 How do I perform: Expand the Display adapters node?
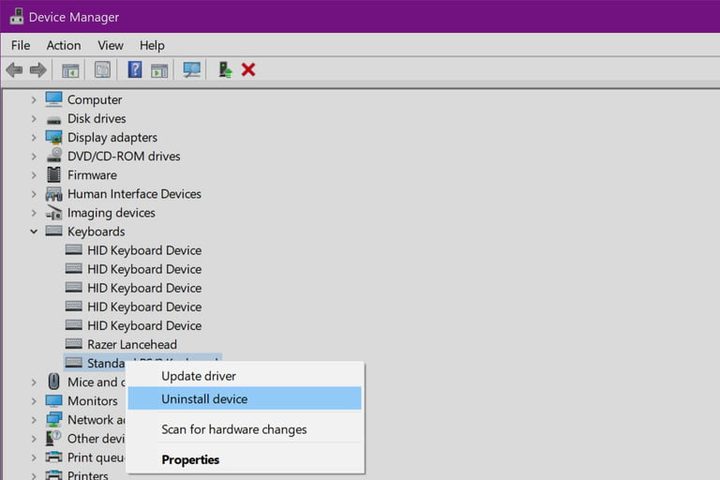tap(33, 137)
